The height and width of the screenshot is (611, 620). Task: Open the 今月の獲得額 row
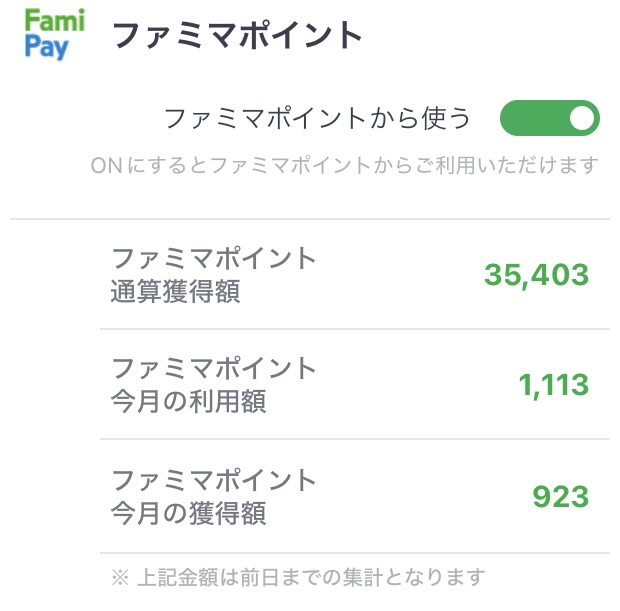point(355,496)
